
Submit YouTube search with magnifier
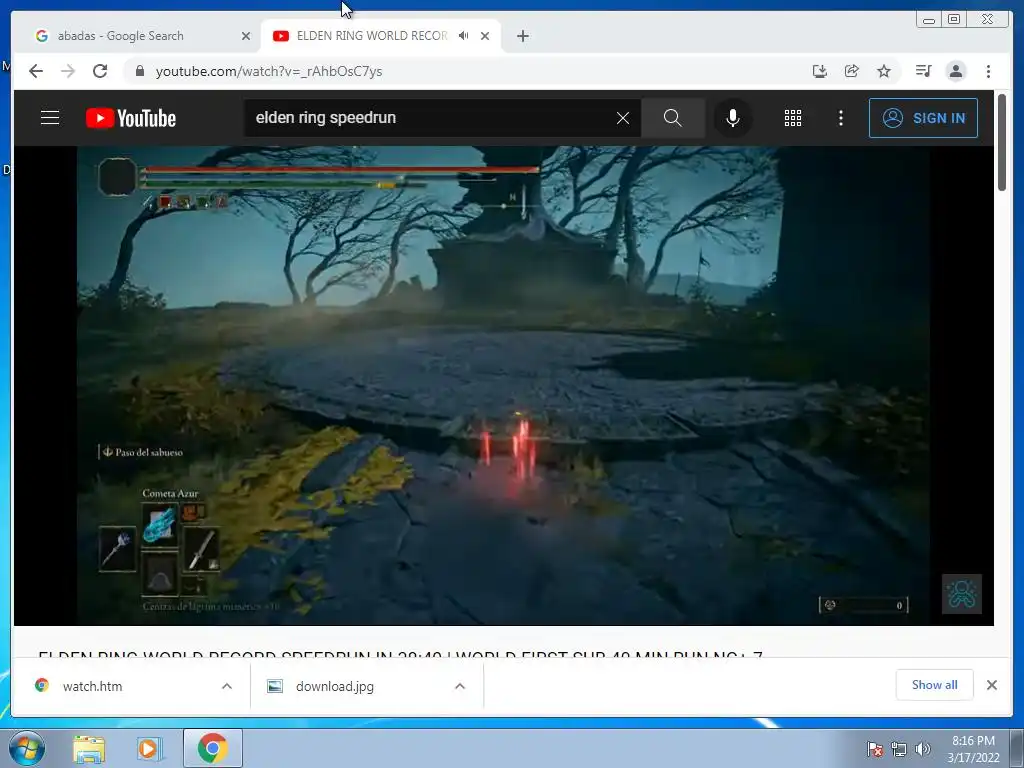[673, 118]
